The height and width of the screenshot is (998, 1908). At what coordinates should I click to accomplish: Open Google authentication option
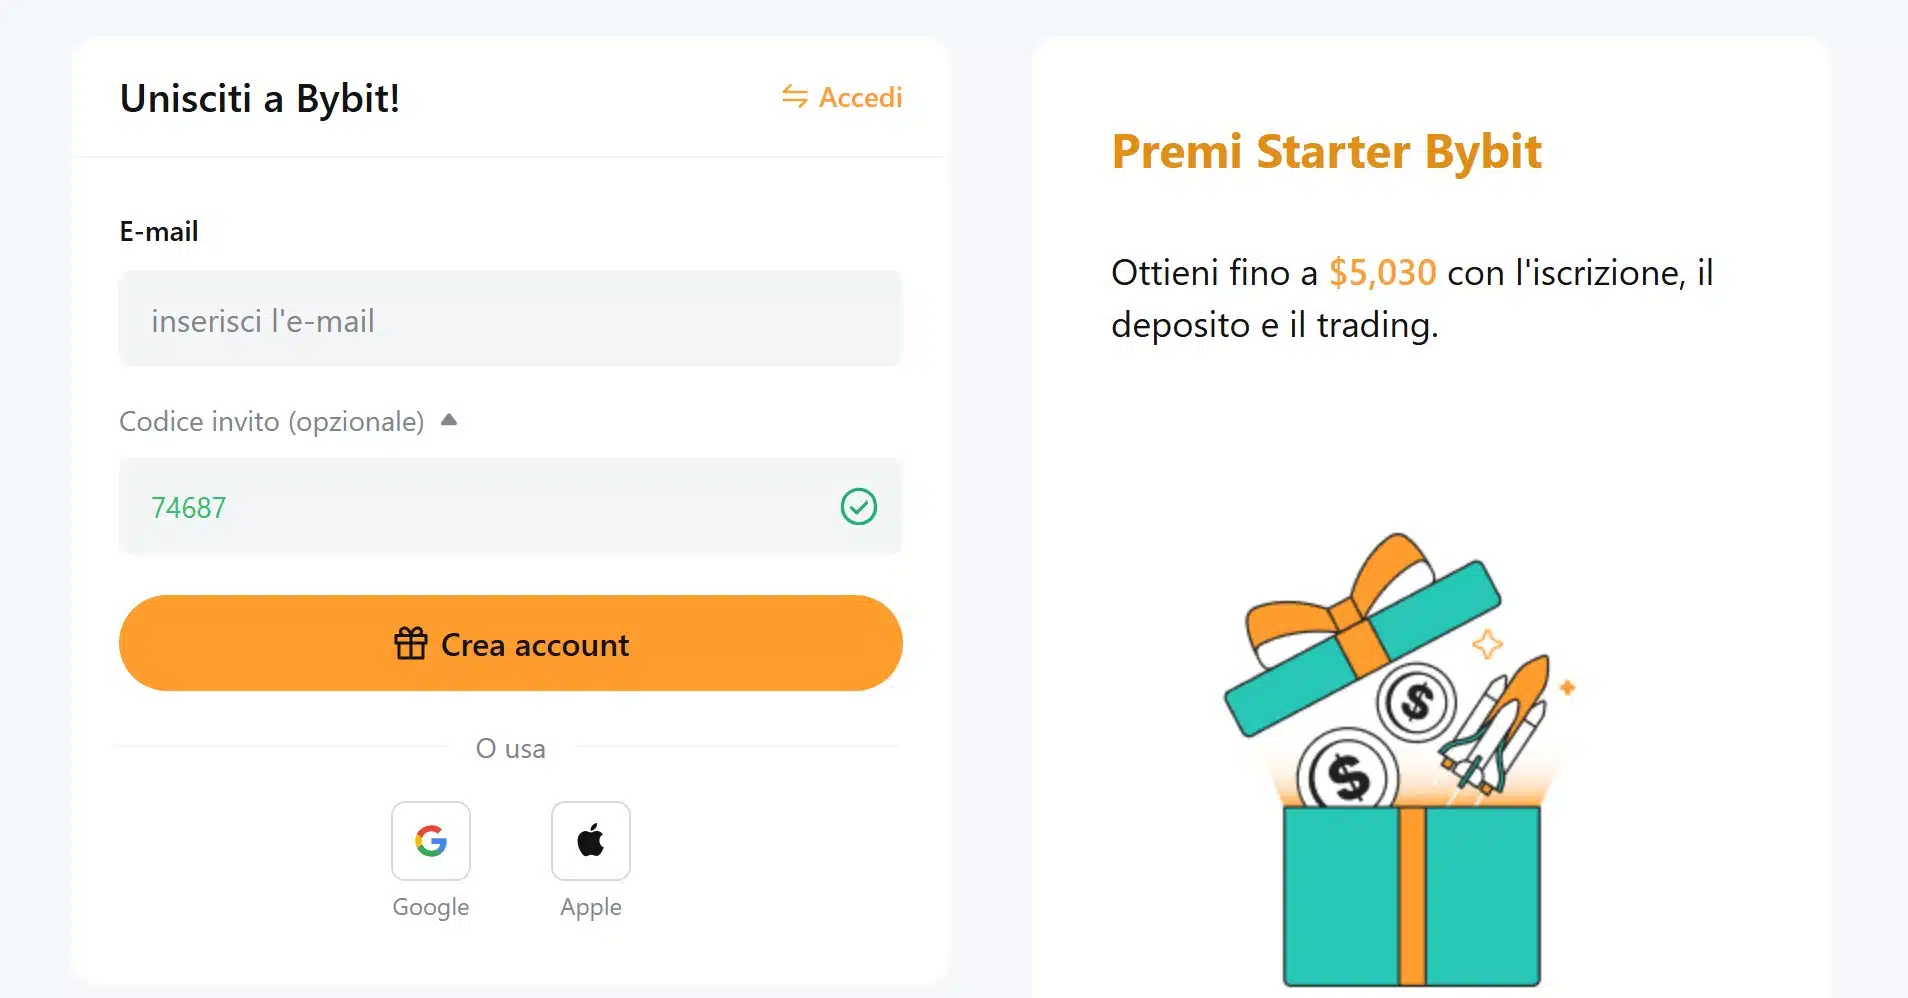[x=431, y=841]
